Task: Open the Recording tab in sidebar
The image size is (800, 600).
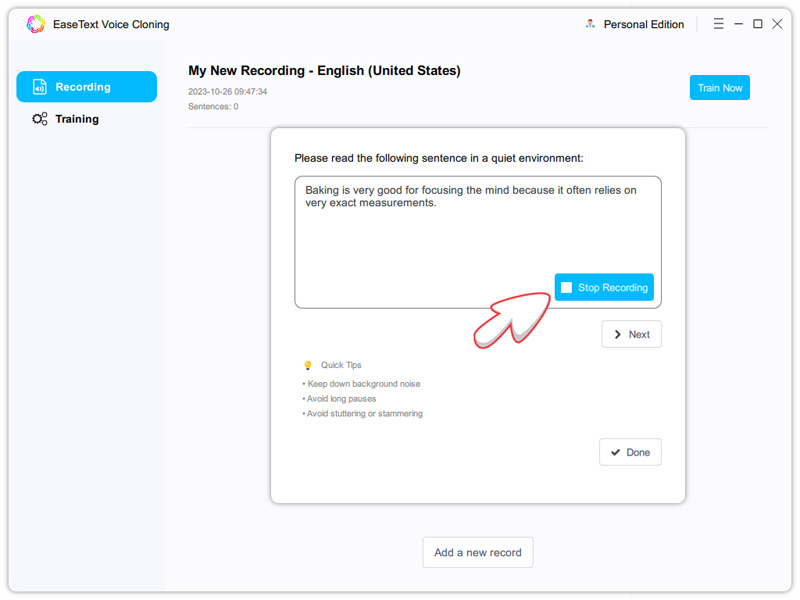Action: (x=87, y=87)
